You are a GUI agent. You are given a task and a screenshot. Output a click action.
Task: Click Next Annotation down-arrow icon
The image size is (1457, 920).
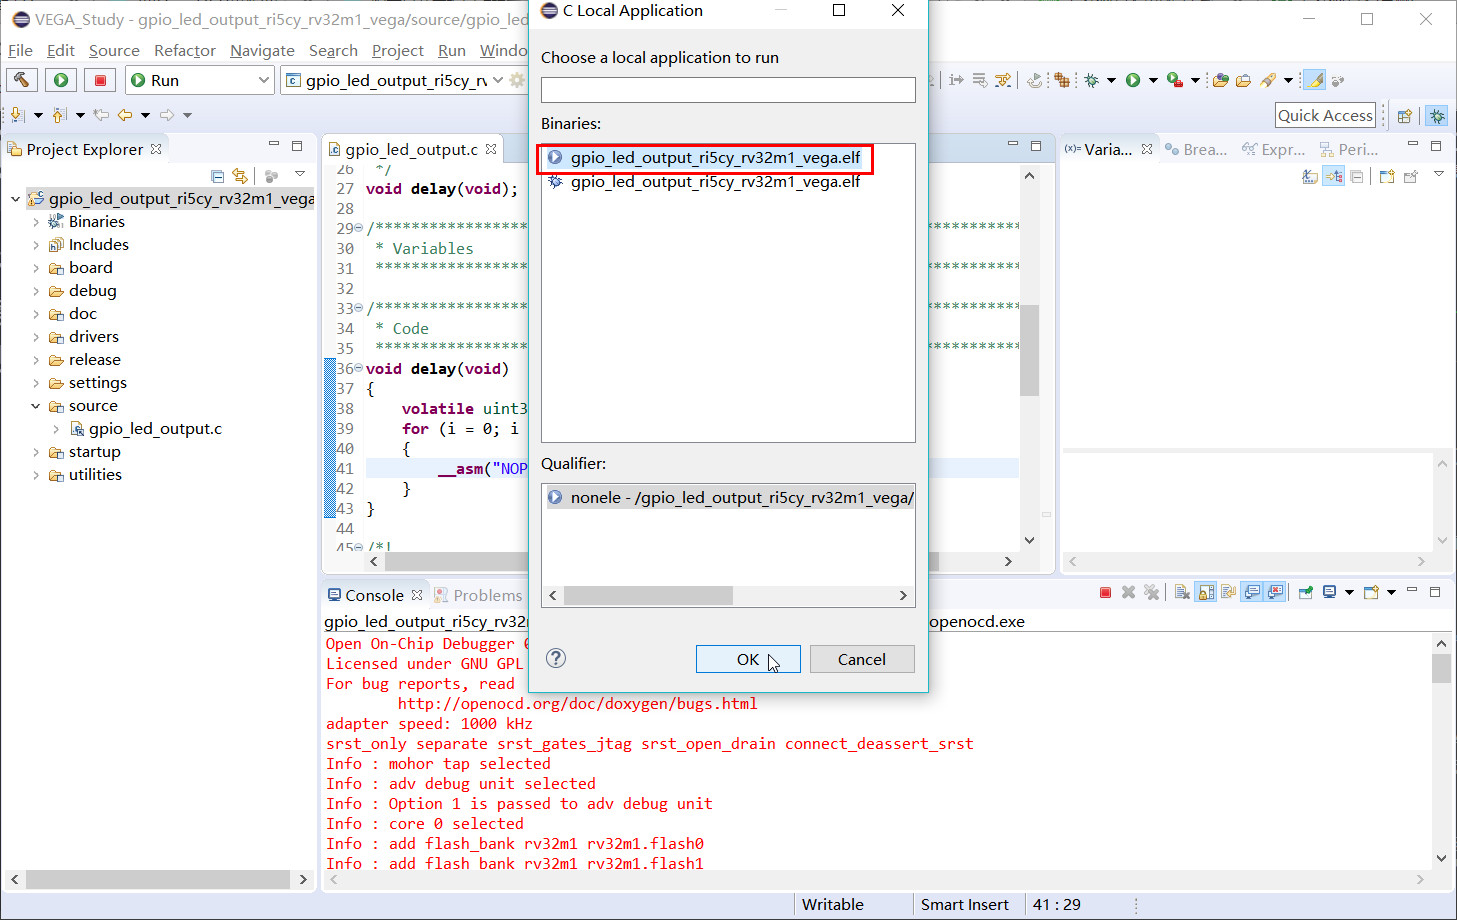(x=17, y=115)
